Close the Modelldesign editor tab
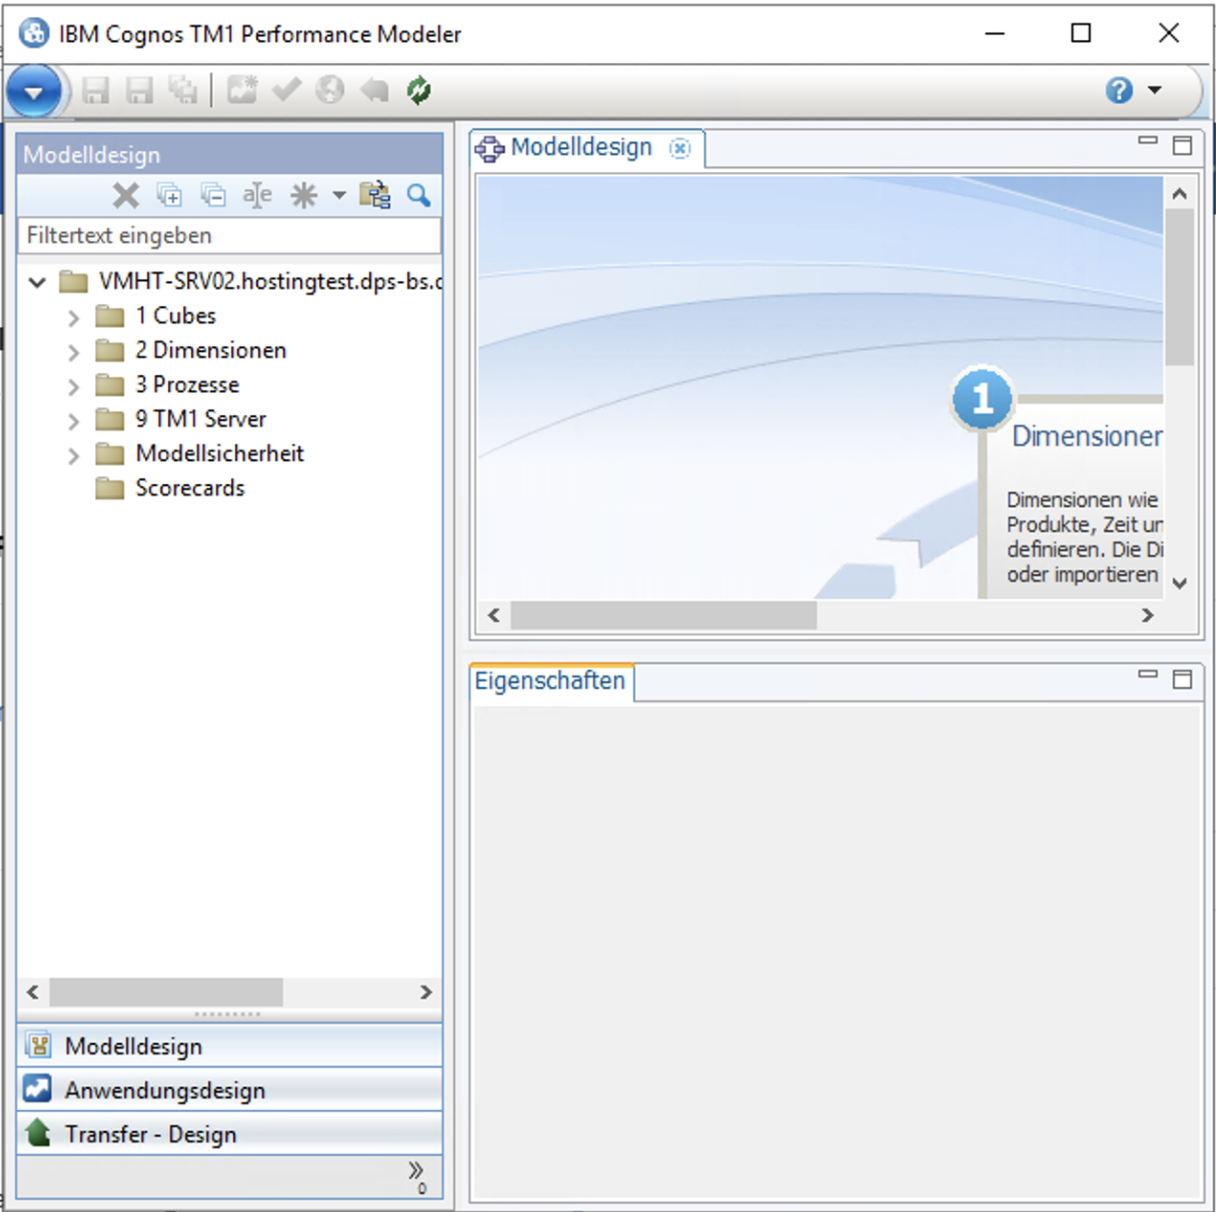 pos(680,149)
